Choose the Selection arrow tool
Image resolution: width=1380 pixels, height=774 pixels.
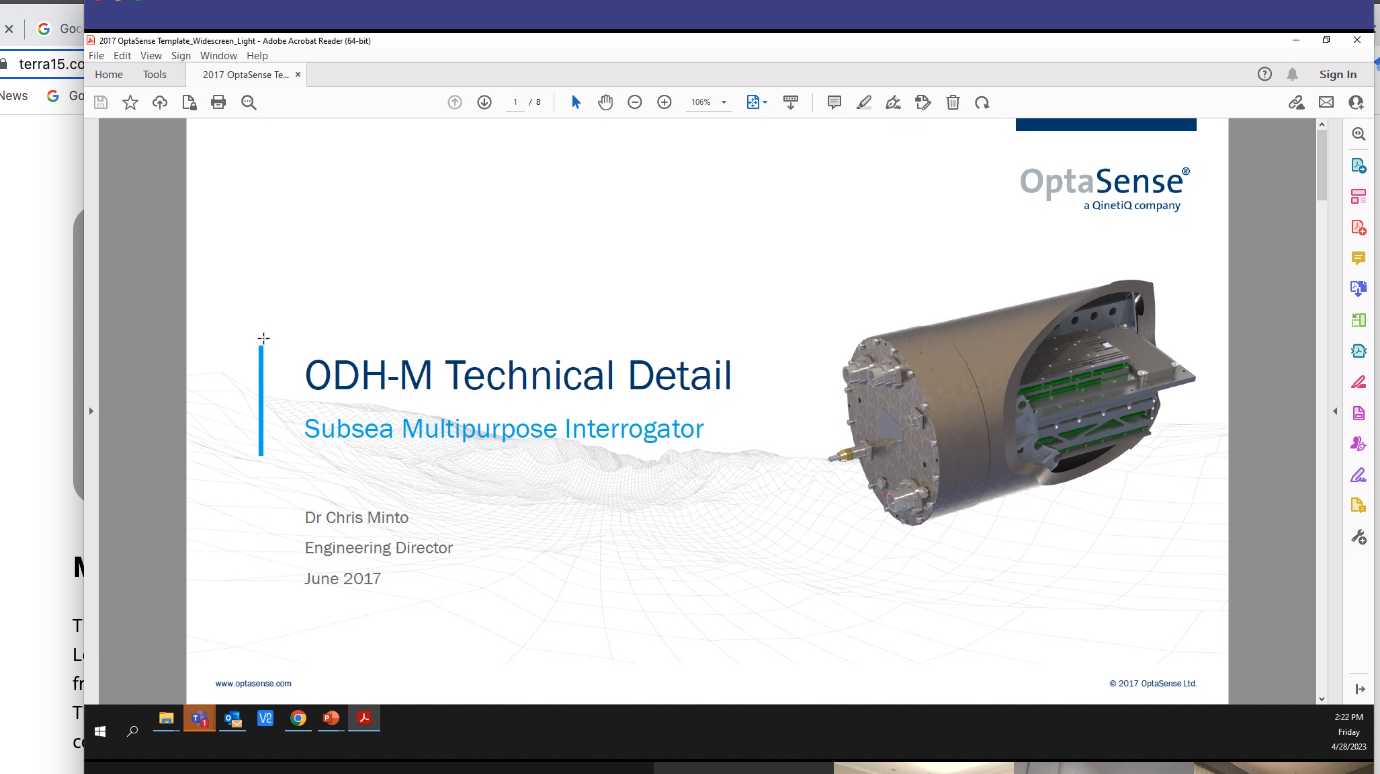point(576,102)
